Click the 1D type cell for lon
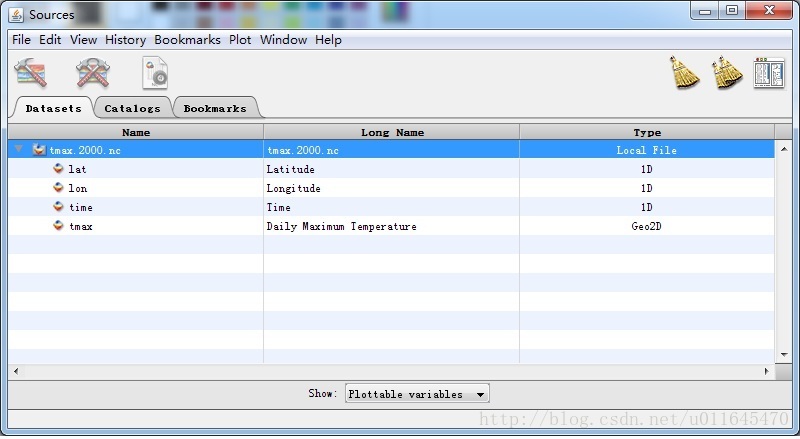Image resolution: width=800 pixels, height=439 pixels. [x=646, y=188]
